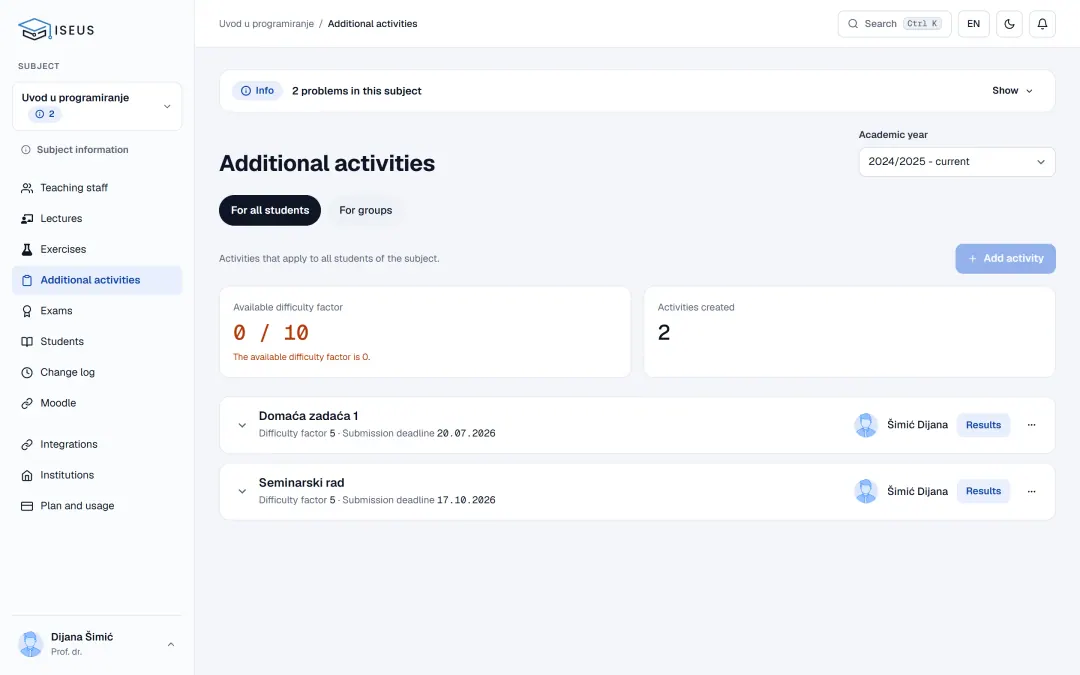Open the Academic year dropdown
Screen dimensions: 1080x675
click(x=957, y=162)
